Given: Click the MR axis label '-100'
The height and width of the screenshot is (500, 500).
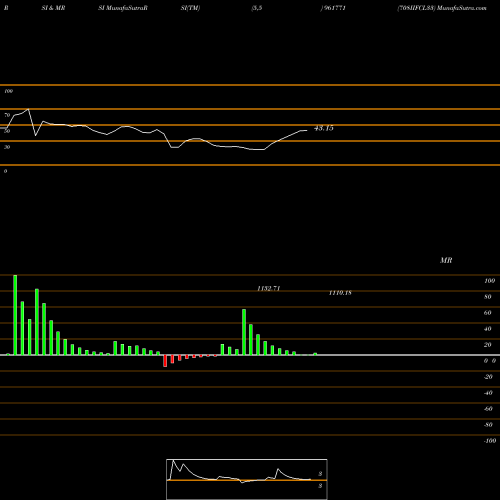Looking at the screenshot, I should [x=490, y=441].
